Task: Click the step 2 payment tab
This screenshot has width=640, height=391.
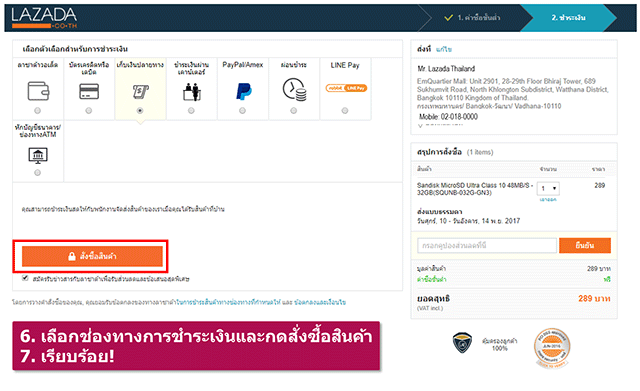Action: pyautogui.click(x=569, y=18)
